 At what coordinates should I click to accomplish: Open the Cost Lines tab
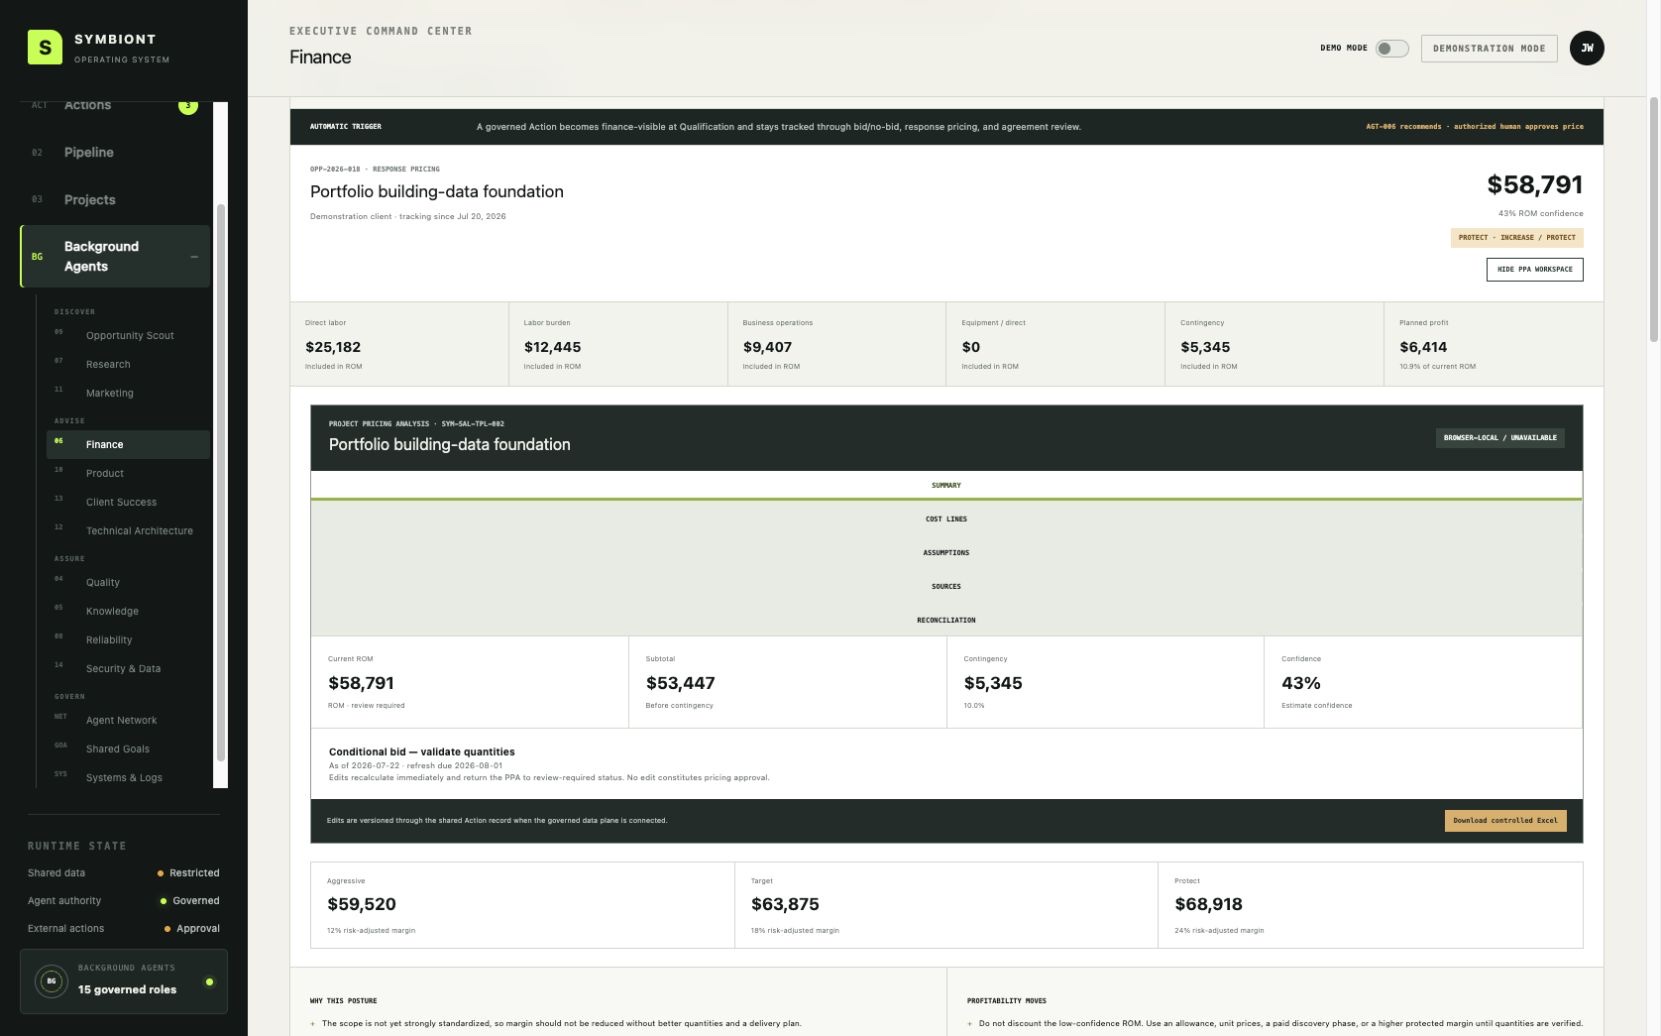click(946, 519)
